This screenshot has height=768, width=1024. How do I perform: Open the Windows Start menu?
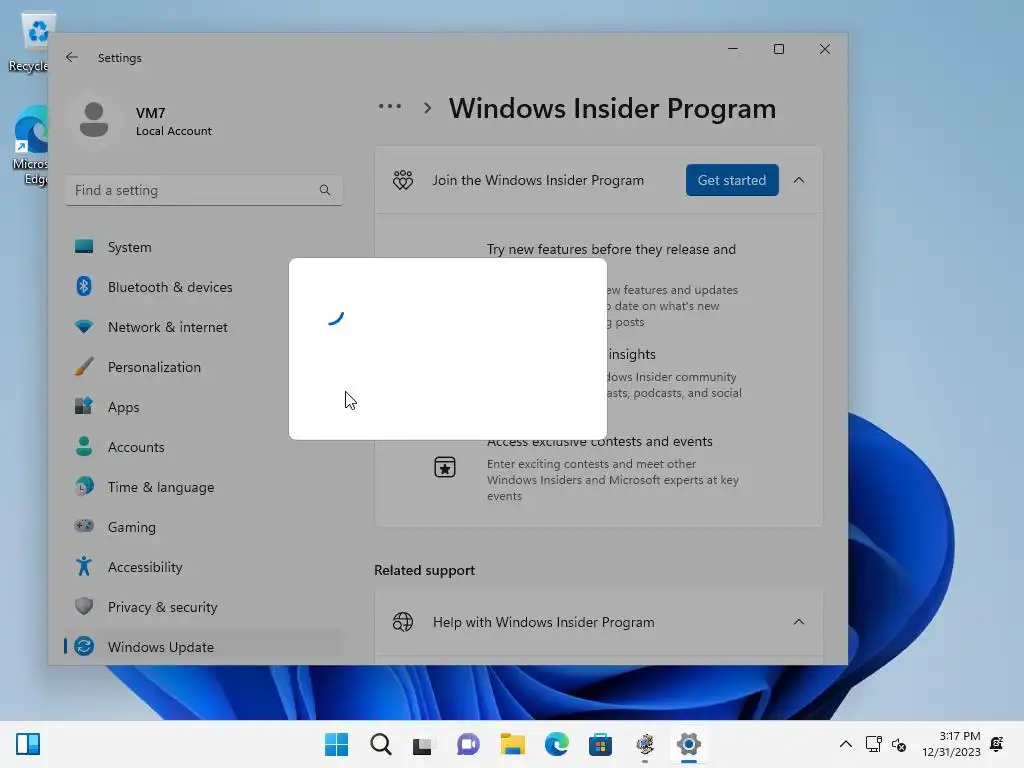point(336,744)
